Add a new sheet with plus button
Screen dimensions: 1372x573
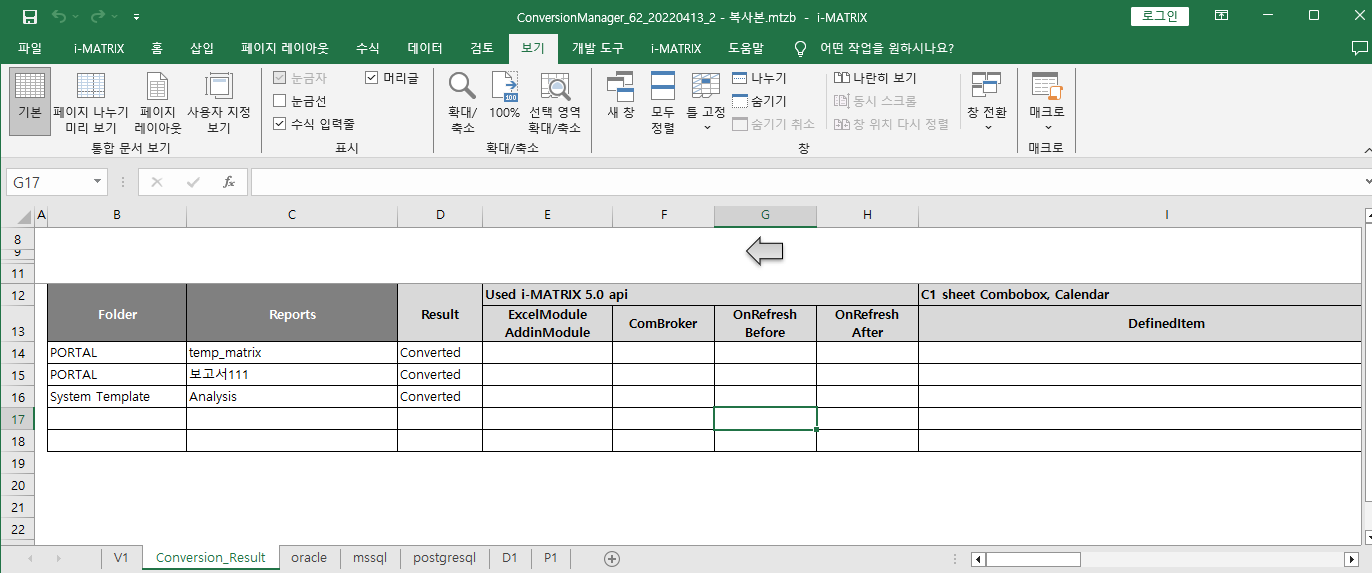click(x=612, y=558)
